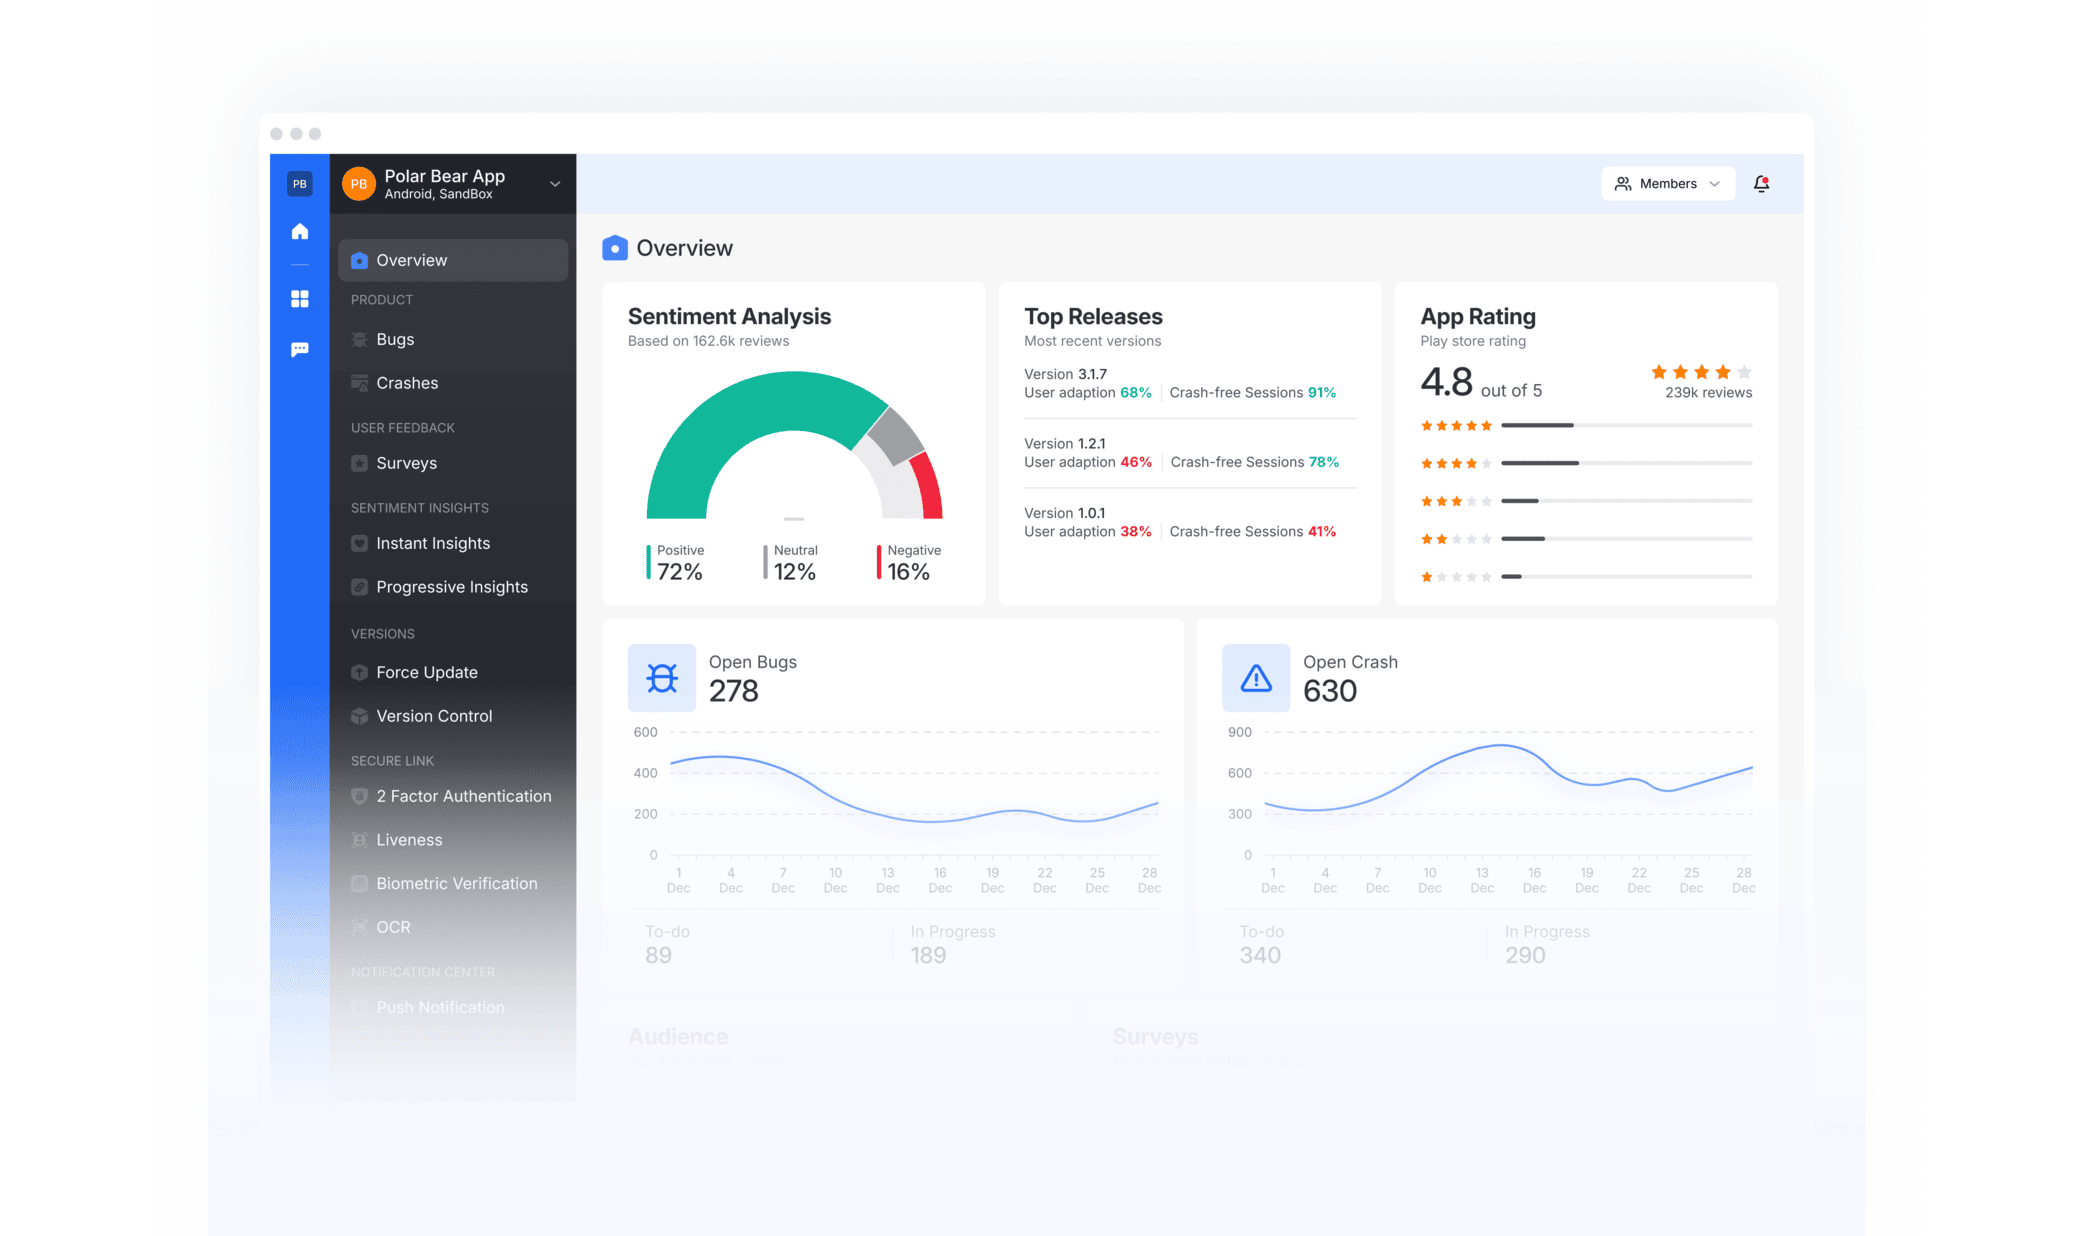Viewport: 2074px width, 1236px height.
Task: Click the Surveys star icon in sidebar
Action: 359,463
